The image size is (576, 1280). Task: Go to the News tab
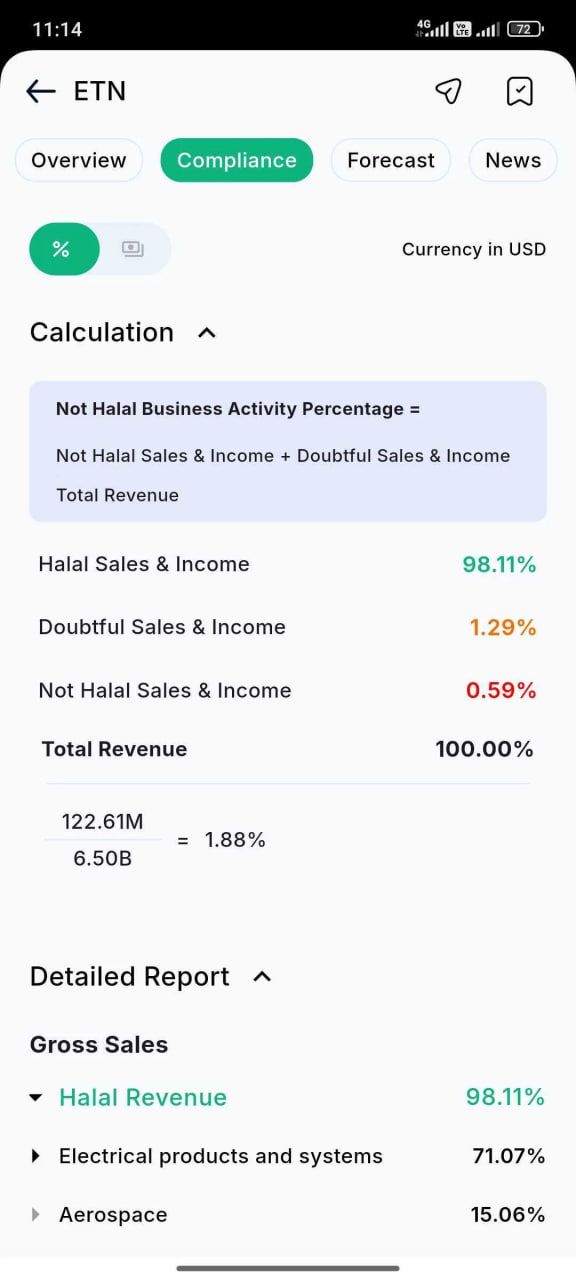tap(513, 160)
